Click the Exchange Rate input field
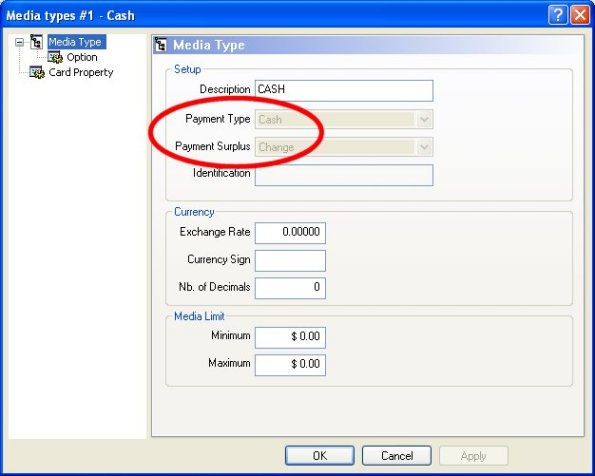The image size is (595, 476). tap(290, 233)
